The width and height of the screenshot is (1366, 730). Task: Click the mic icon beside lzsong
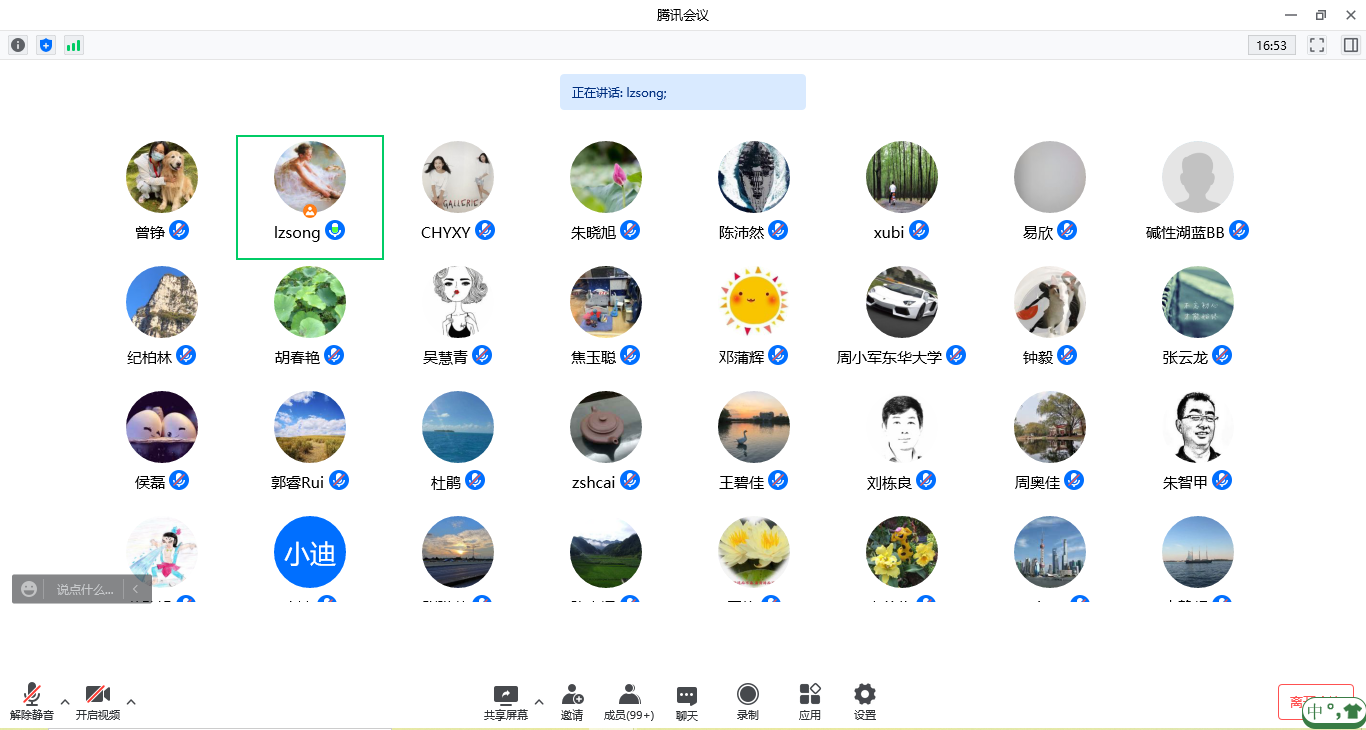336,231
